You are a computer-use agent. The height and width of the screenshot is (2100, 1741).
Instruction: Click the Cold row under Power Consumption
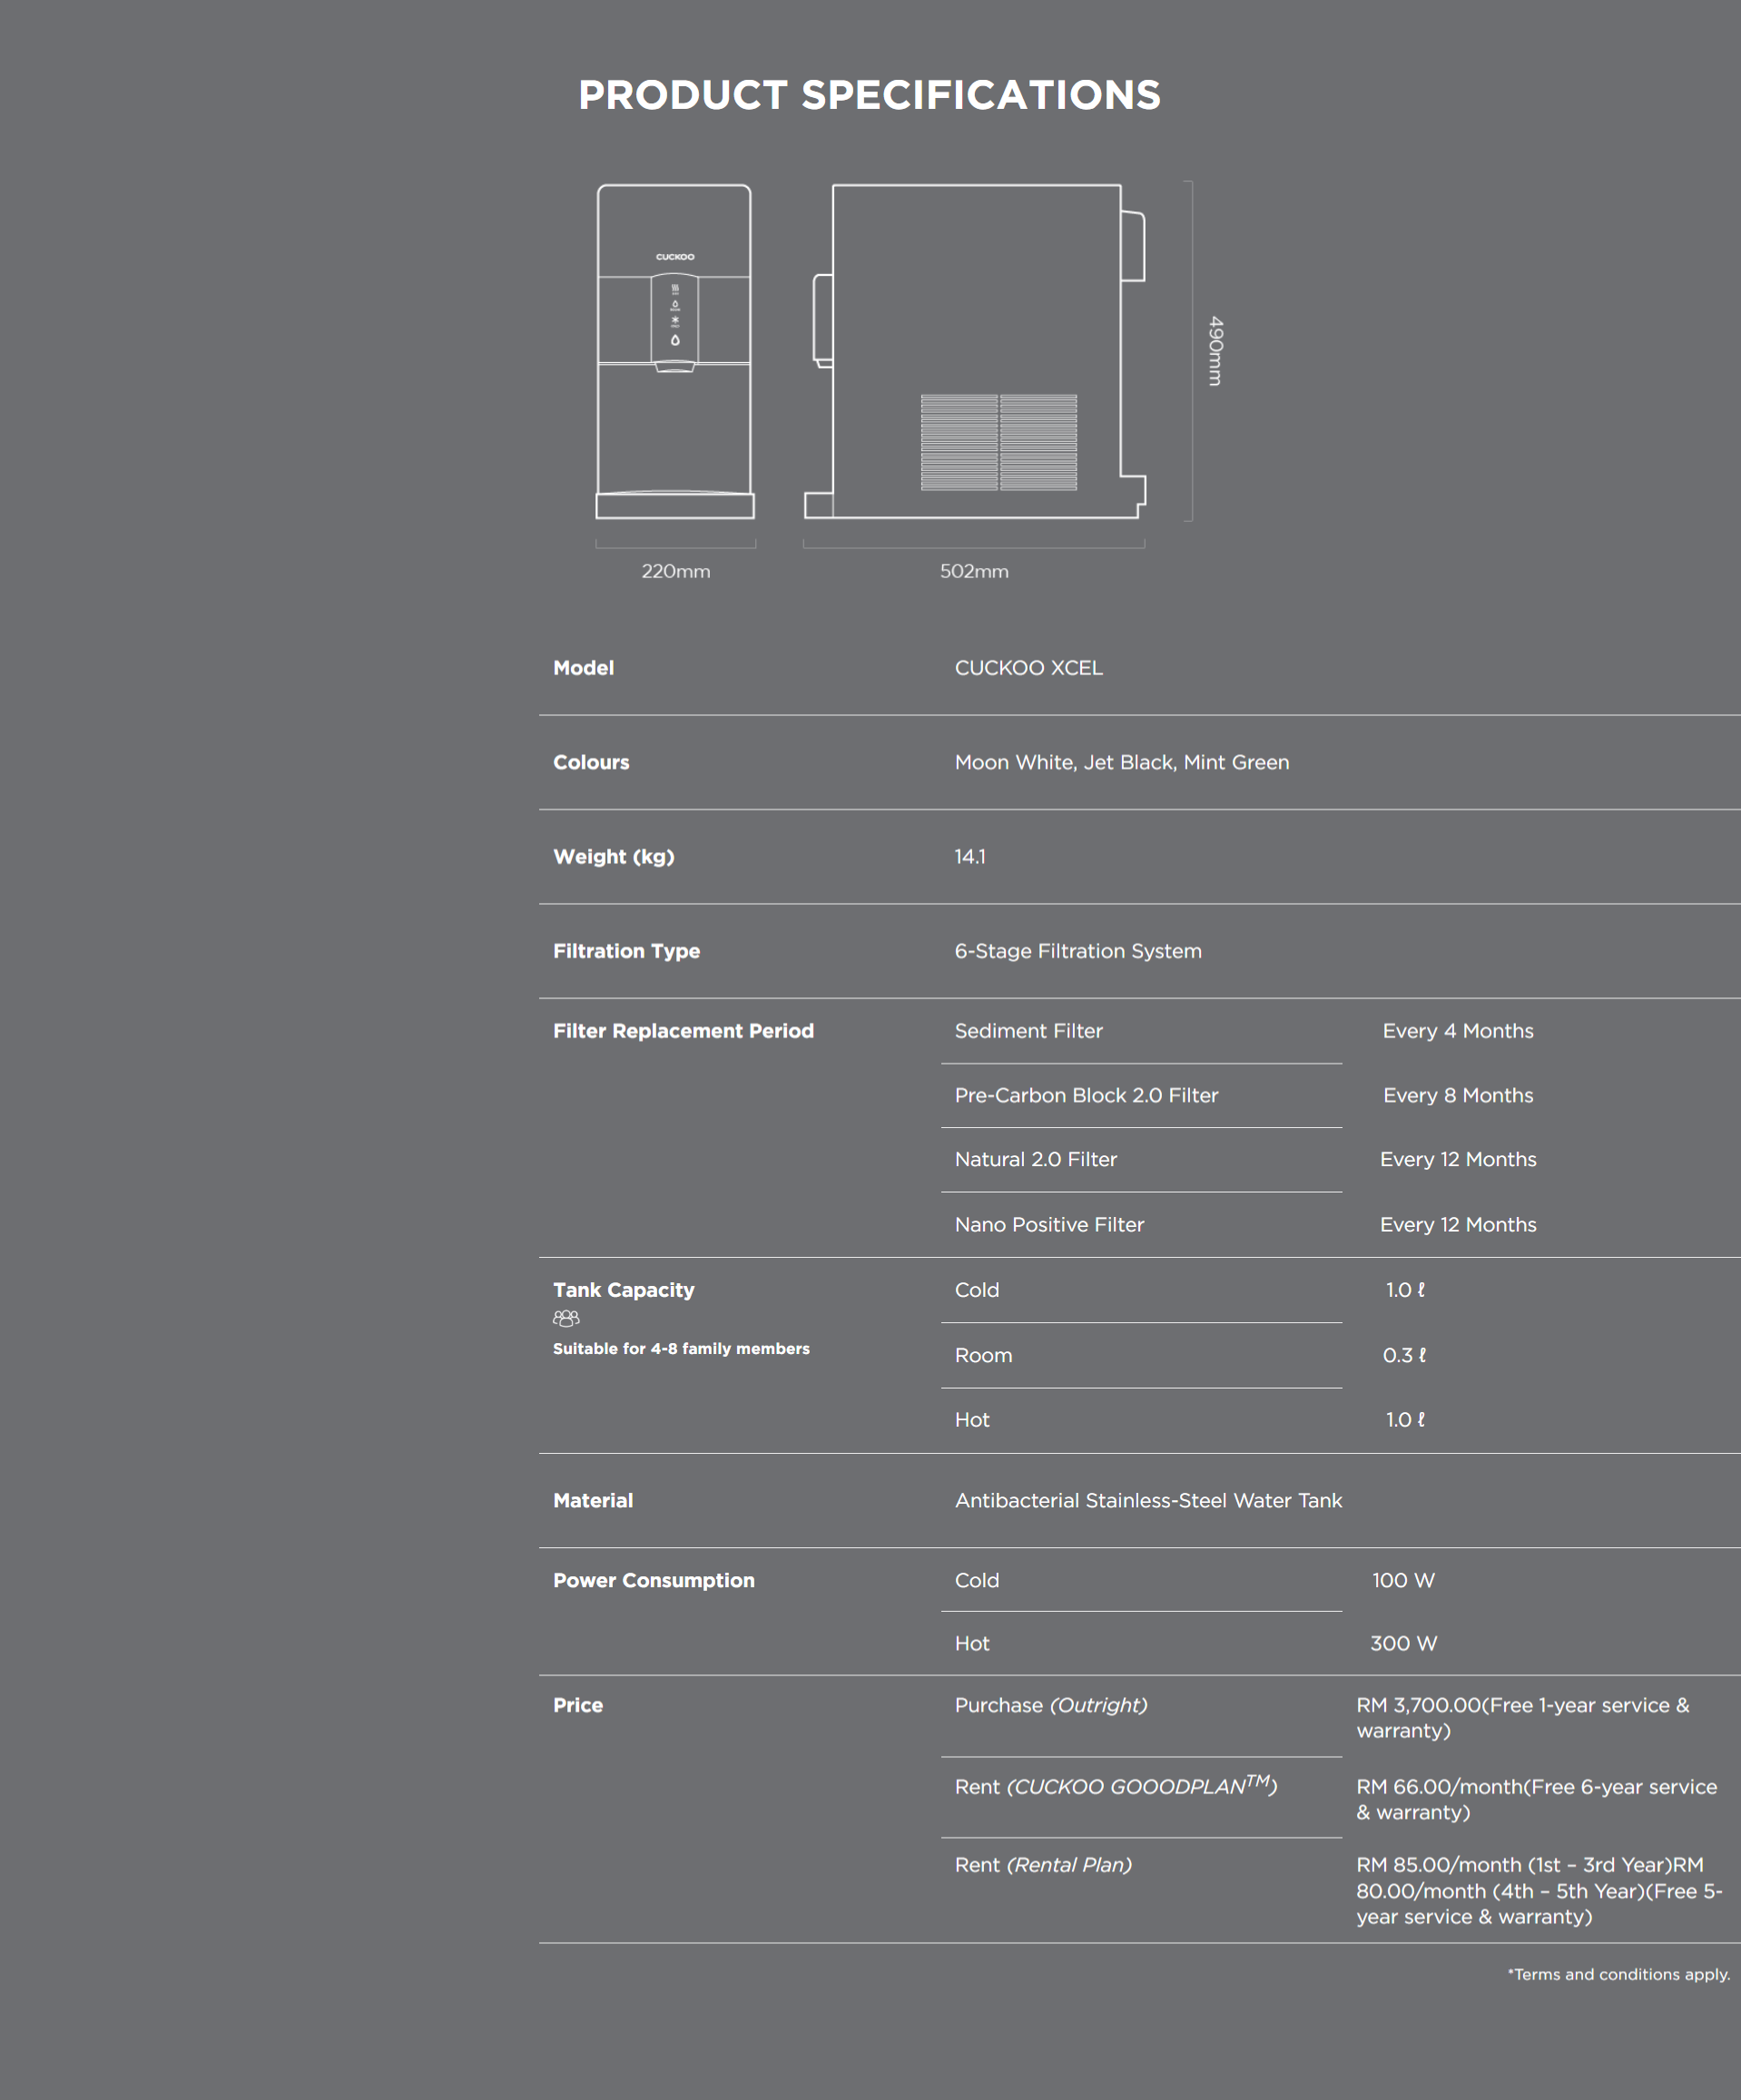(x=976, y=1580)
